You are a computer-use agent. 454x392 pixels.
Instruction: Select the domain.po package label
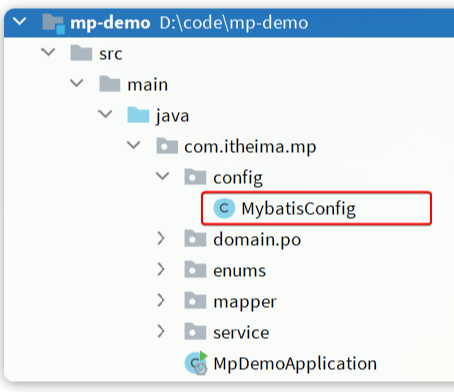pos(257,240)
